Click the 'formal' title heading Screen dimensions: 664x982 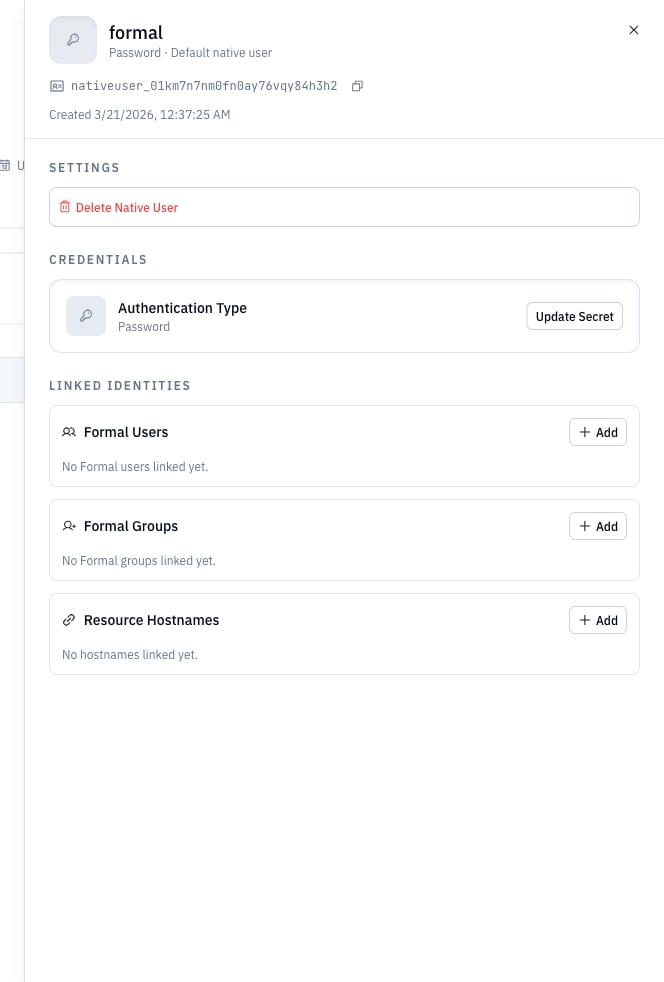pyautogui.click(x=136, y=33)
